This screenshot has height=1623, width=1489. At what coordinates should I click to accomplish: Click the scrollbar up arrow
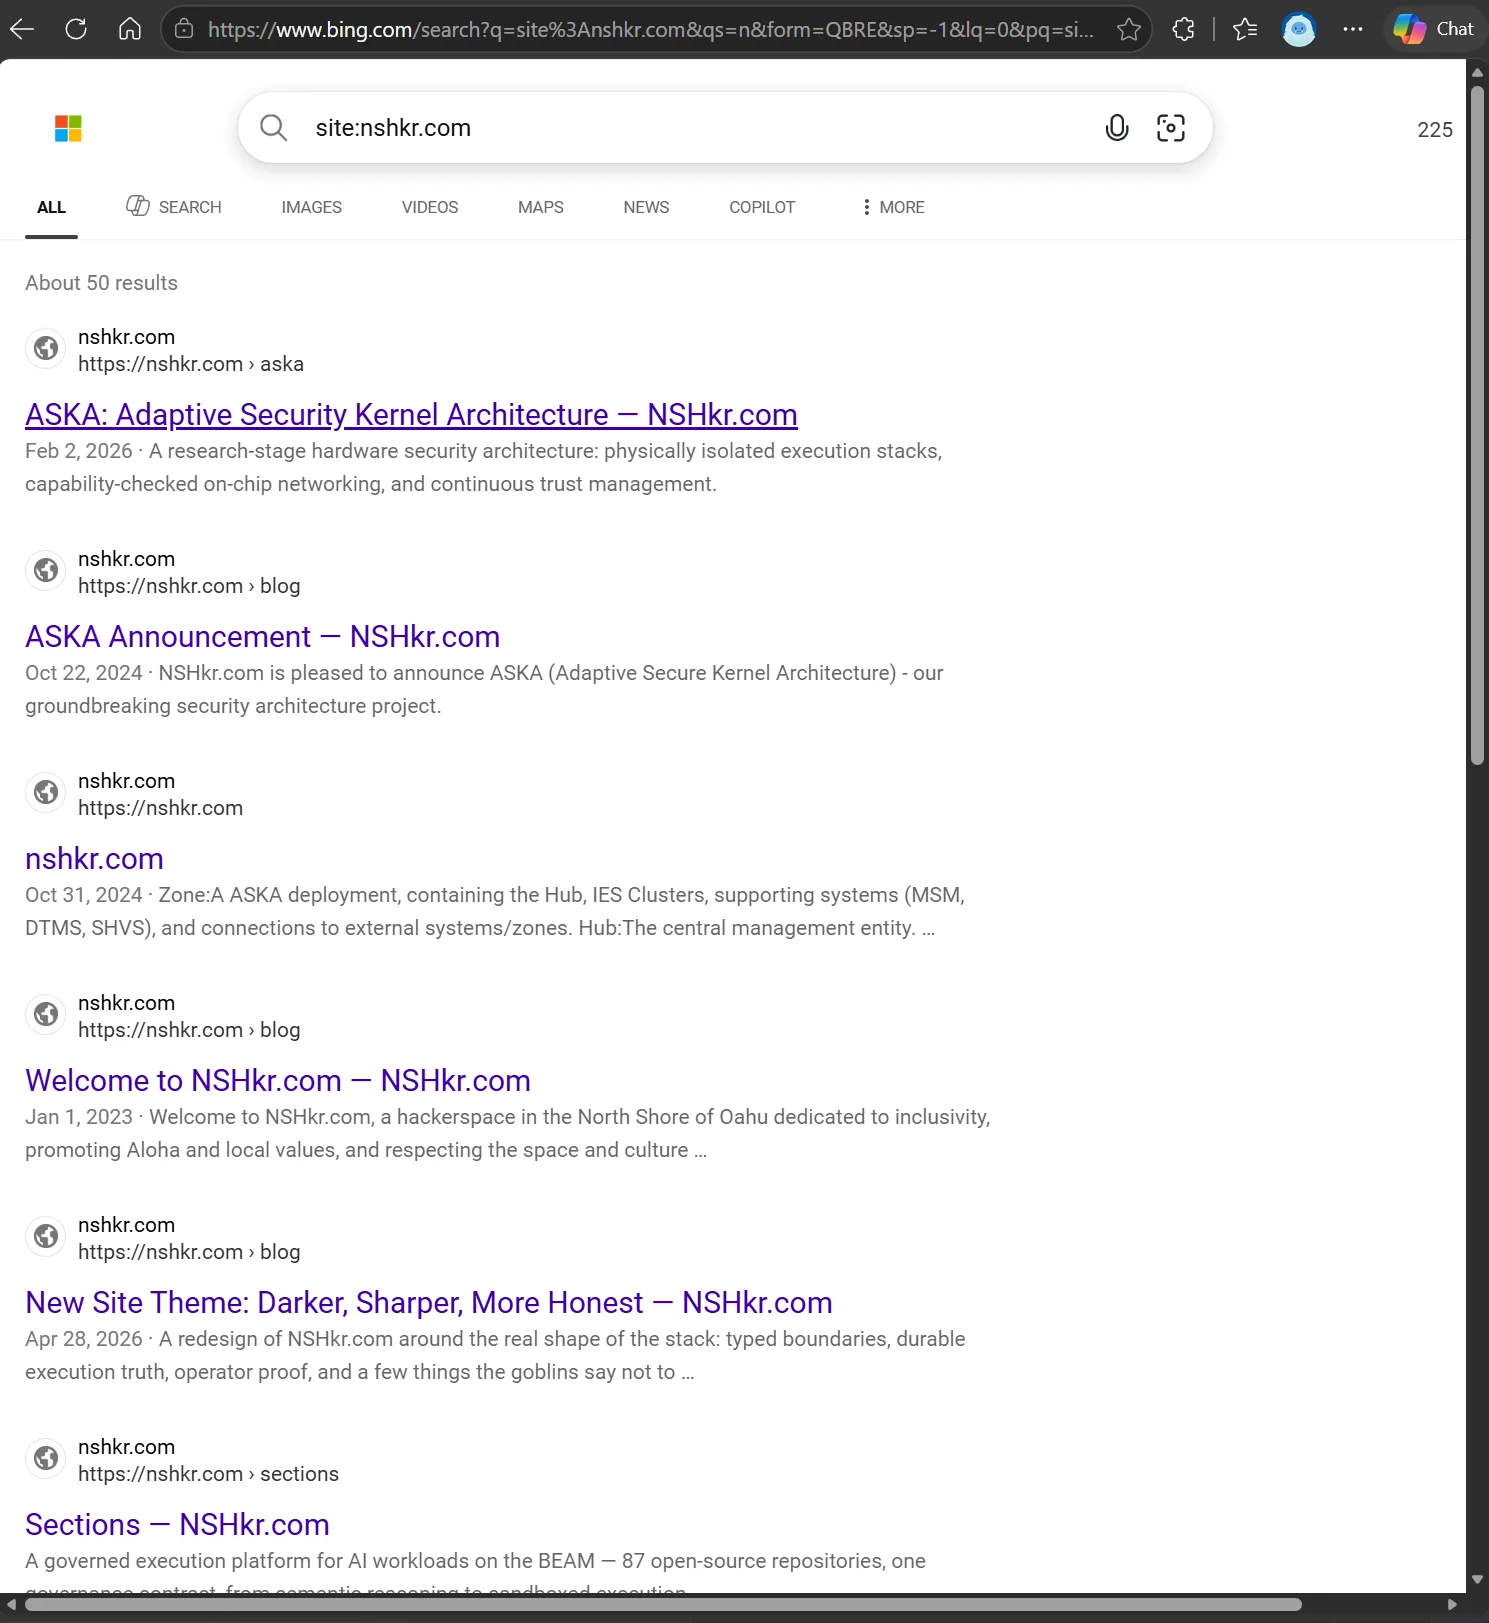tap(1477, 72)
